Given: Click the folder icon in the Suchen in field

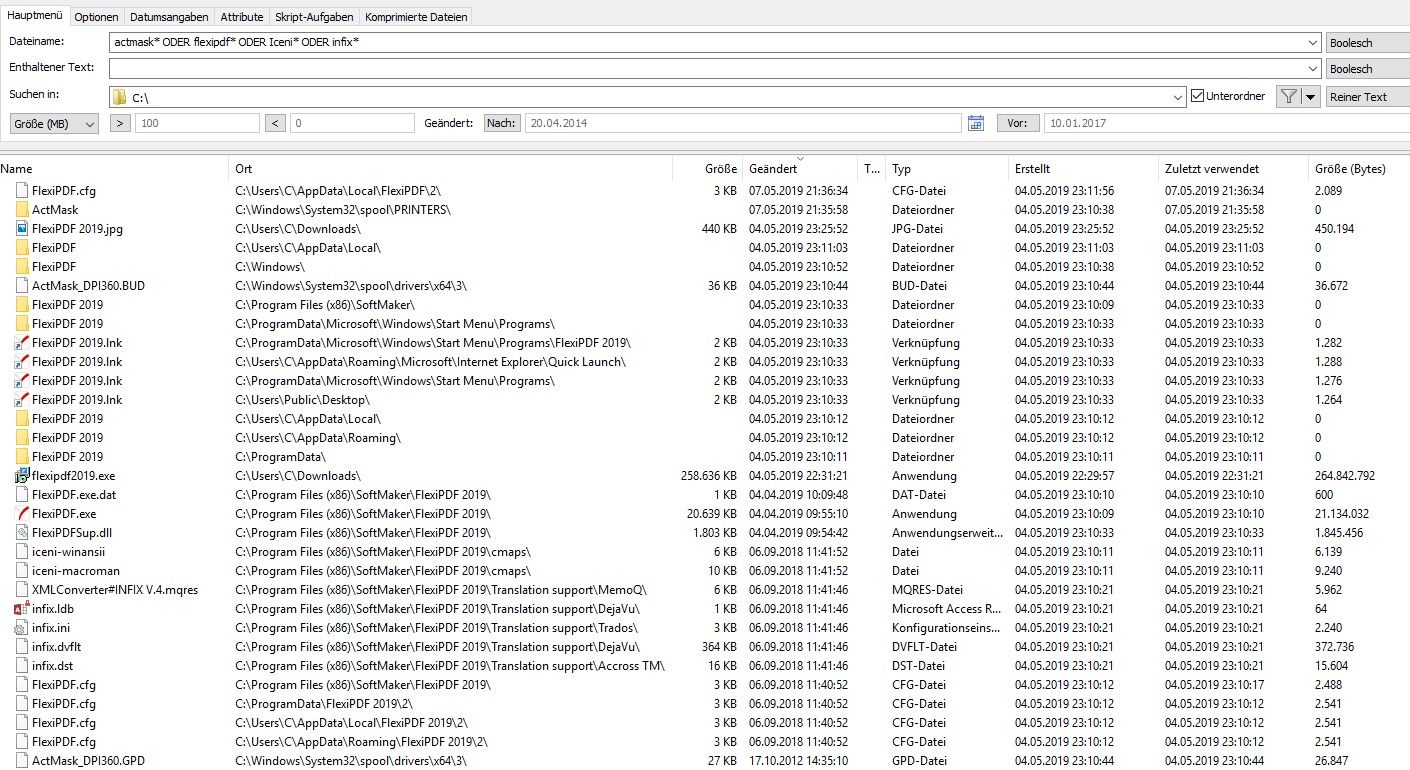Looking at the screenshot, I should [x=120, y=98].
